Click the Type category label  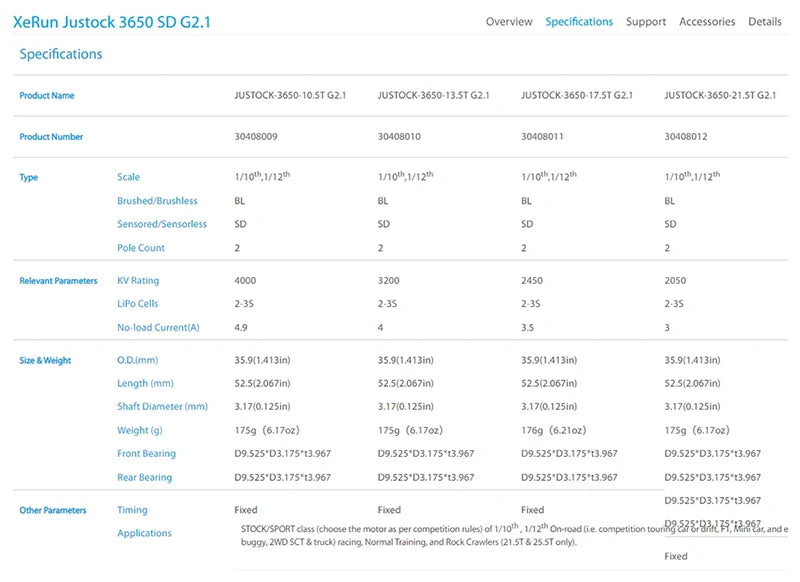click(29, 178)
